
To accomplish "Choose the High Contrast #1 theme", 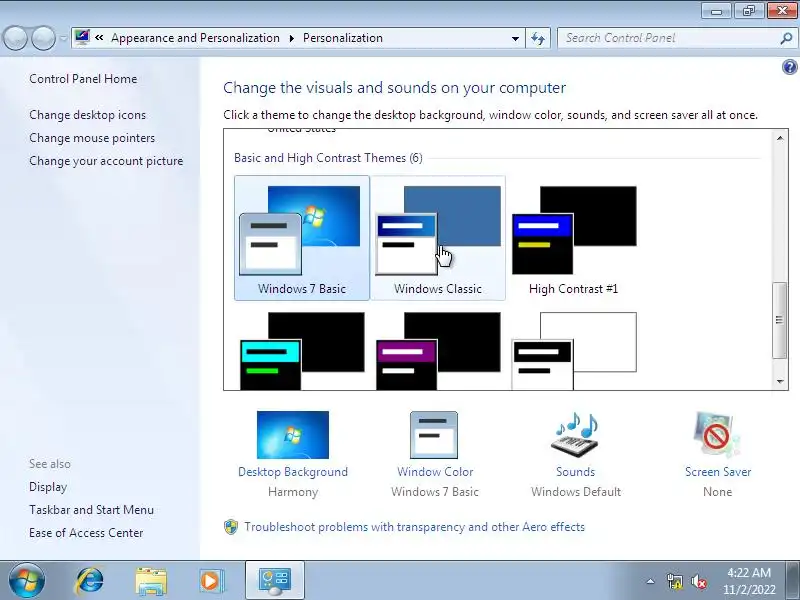I will (x=574, y=238).
